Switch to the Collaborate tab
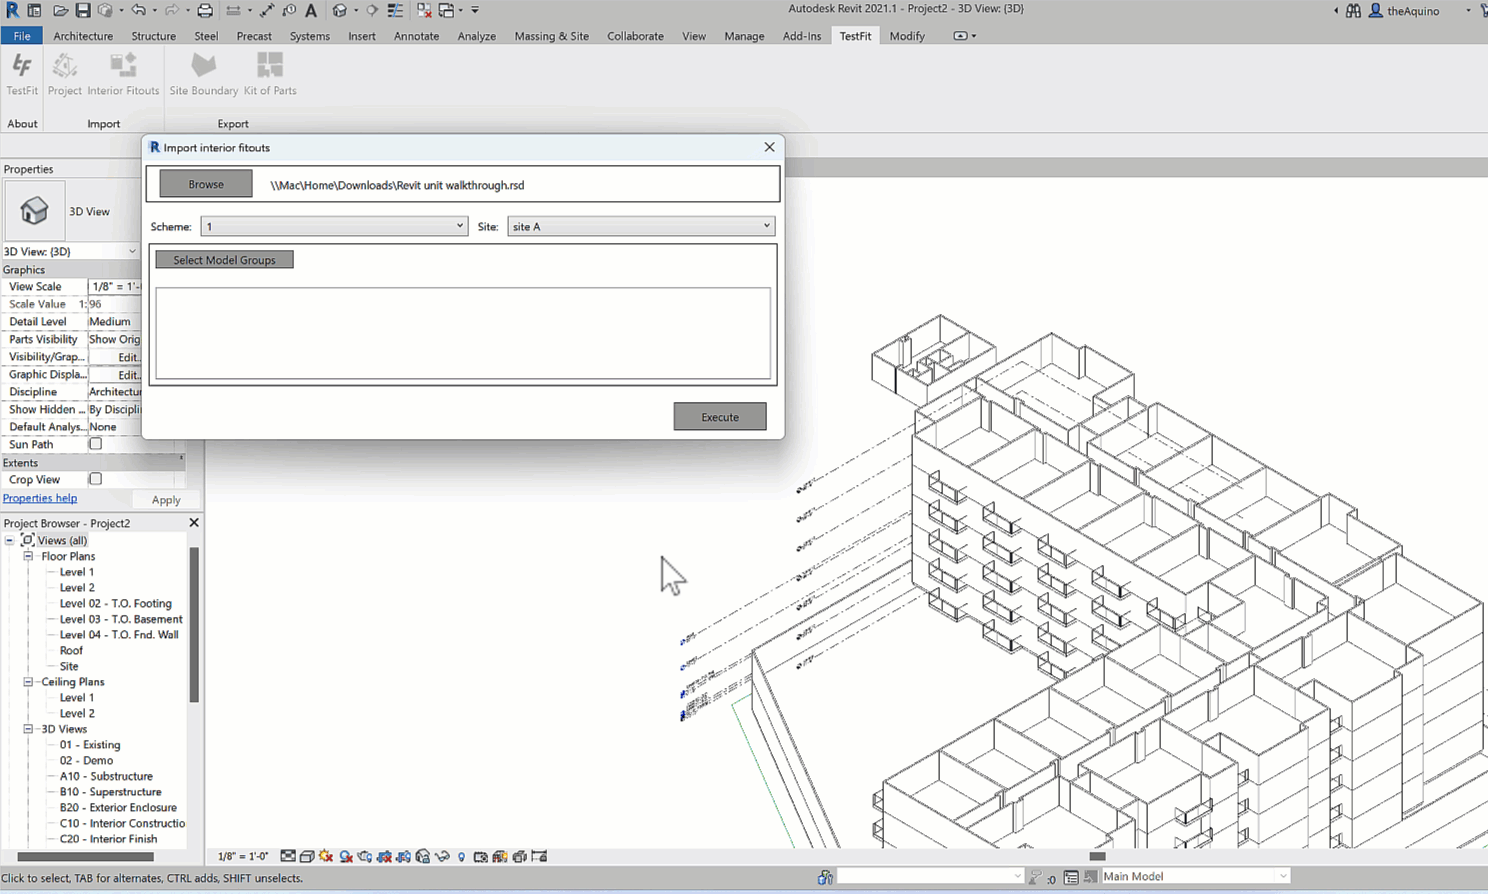Viewport: 1488px width, 894px height. 635,36
